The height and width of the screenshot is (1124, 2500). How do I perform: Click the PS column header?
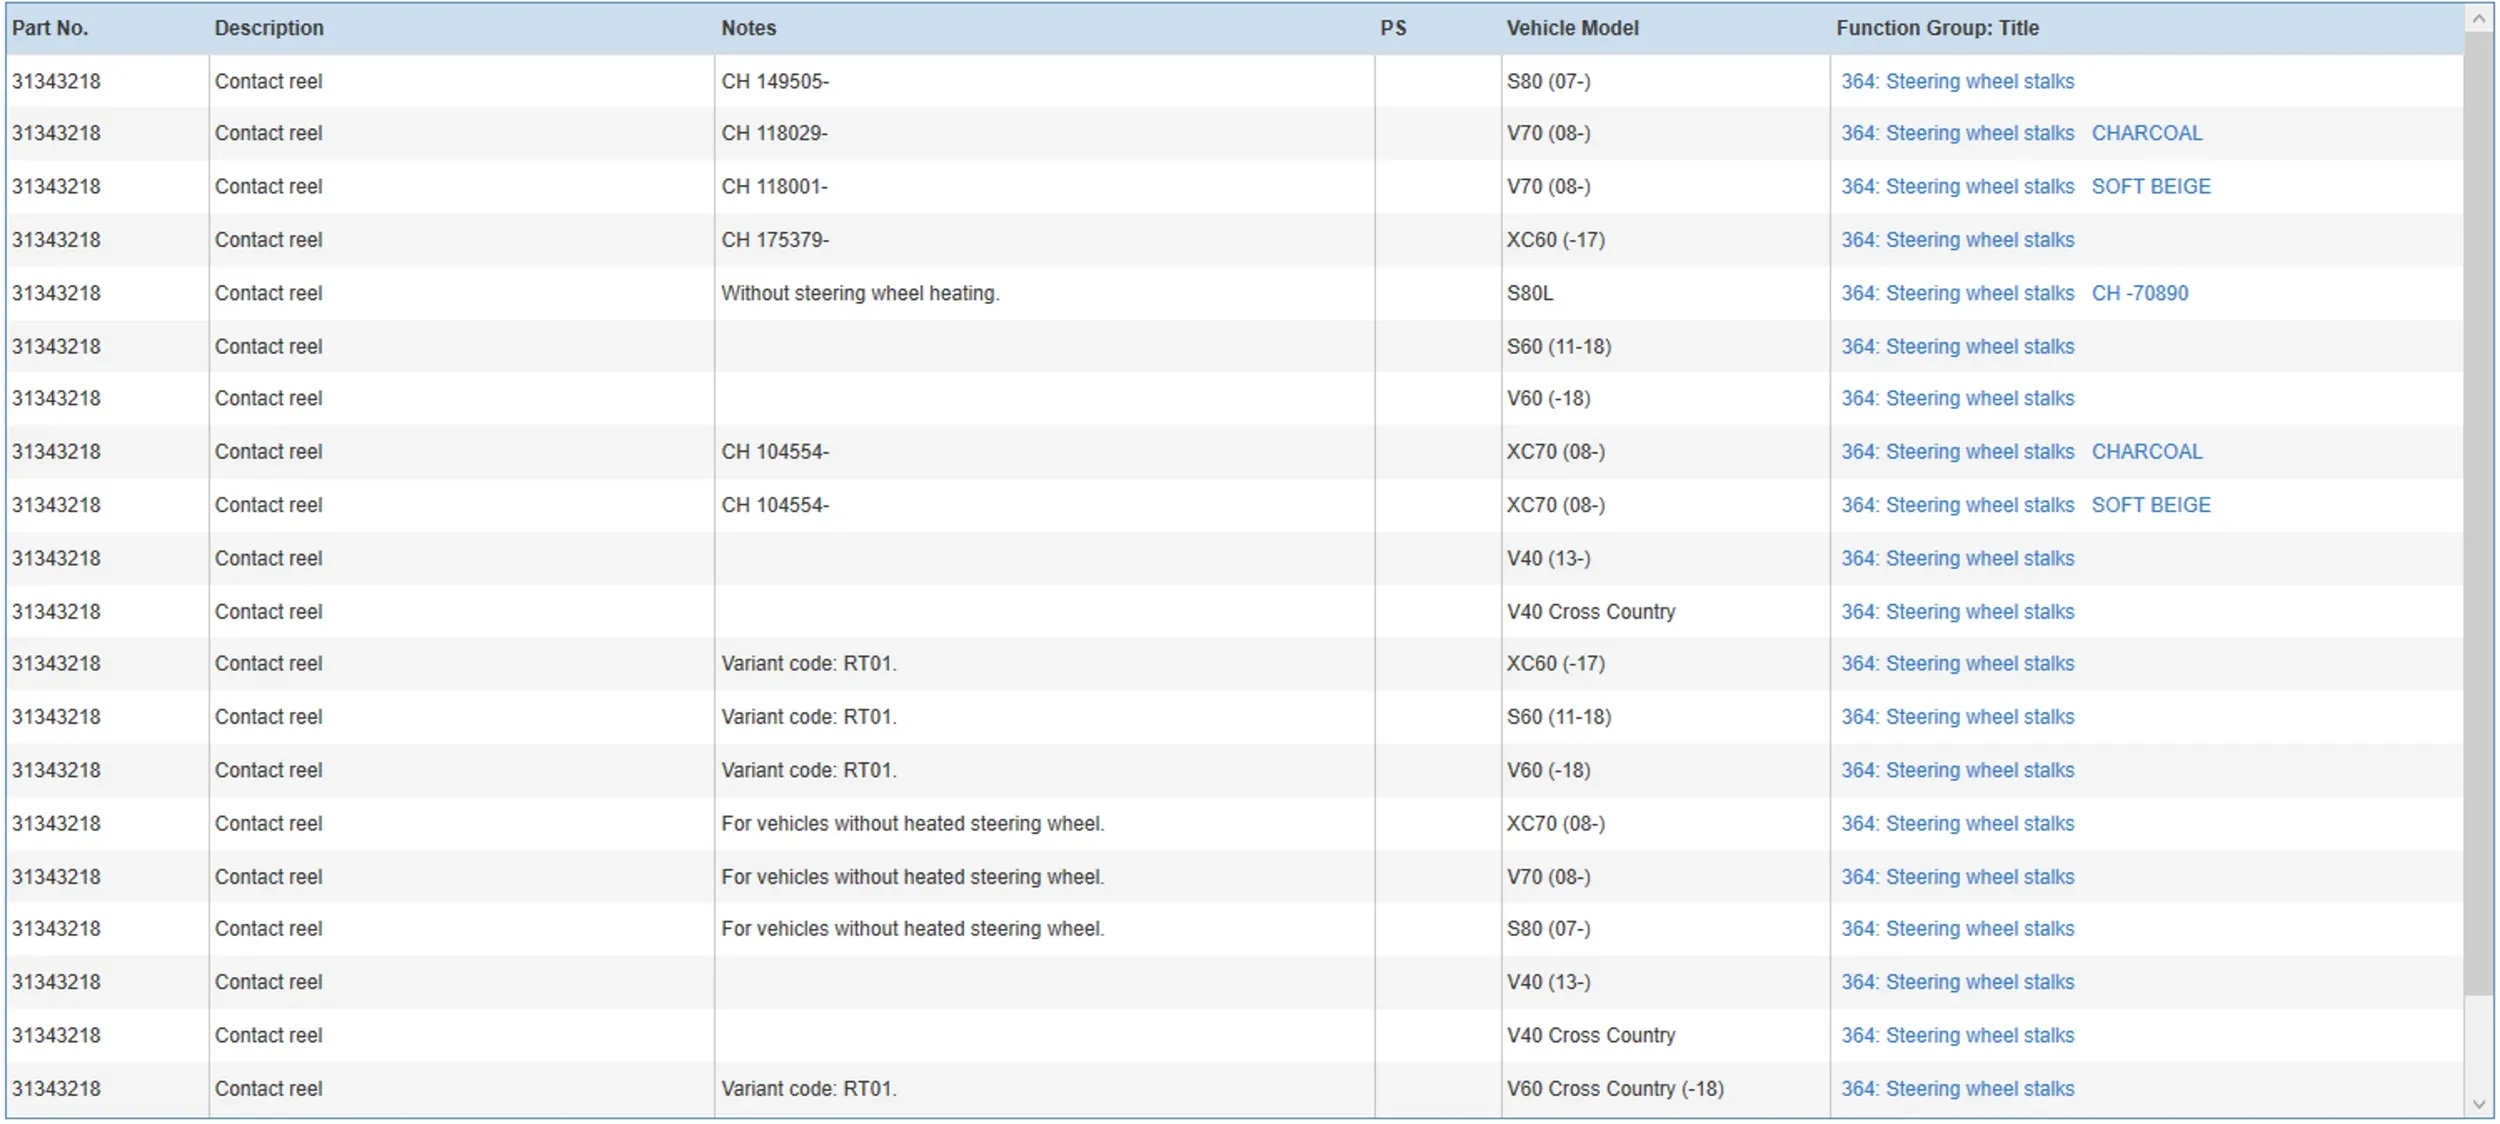(x=1393, y=28)
